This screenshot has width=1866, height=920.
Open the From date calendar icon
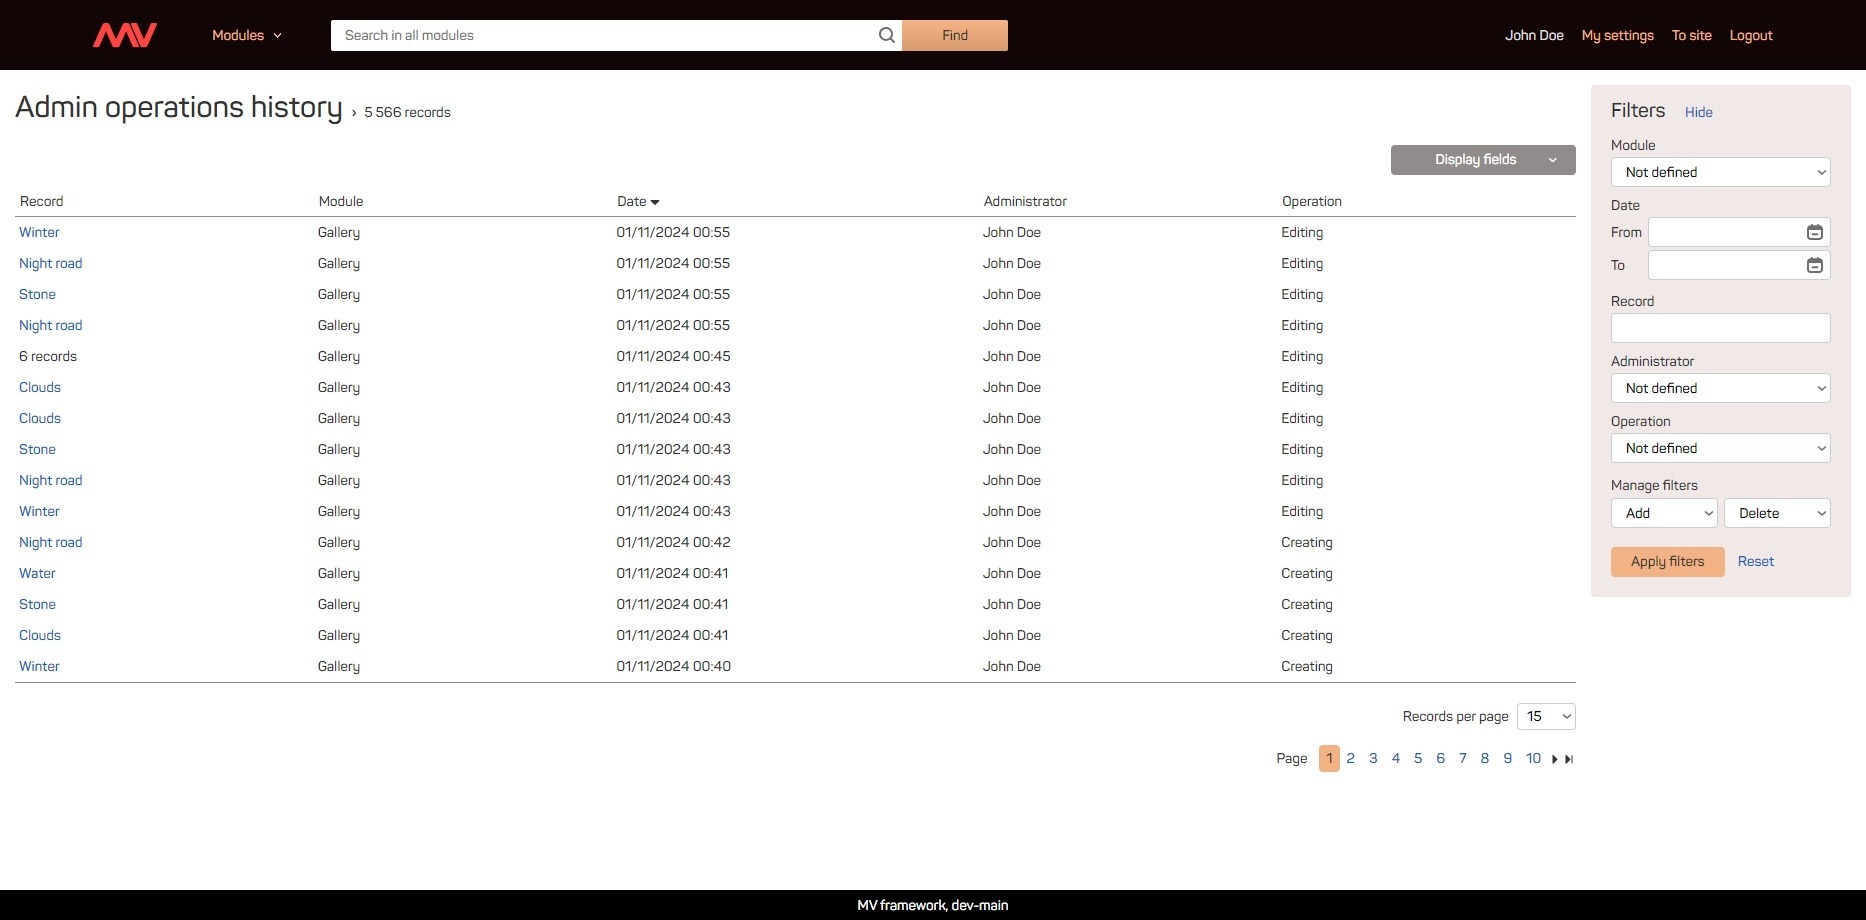click(1814, 233)
